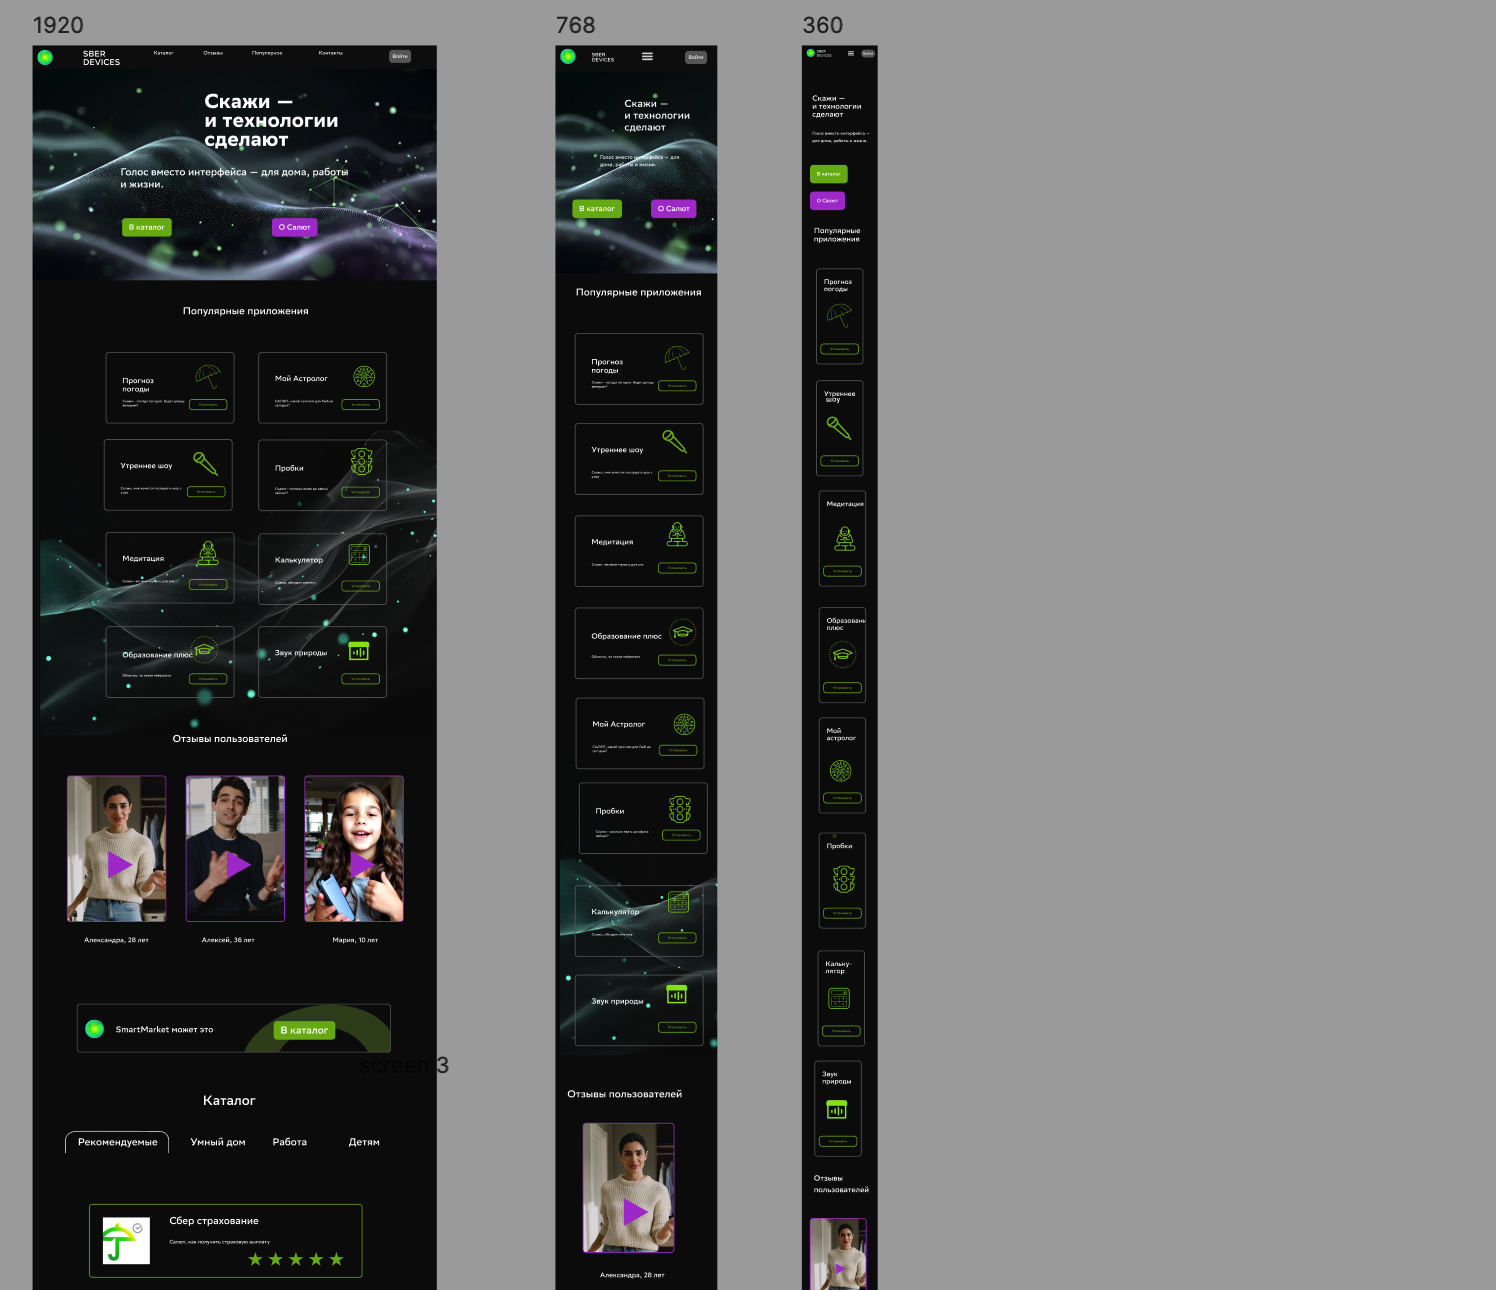Click the umbrella icon on Прогноз погоды card, 1920 frame

(208, 376)
